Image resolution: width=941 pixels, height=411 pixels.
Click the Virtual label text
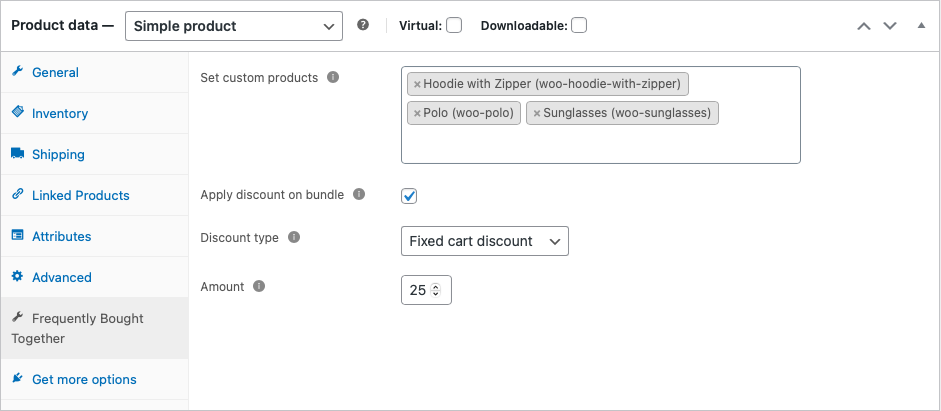pyautogui.click(x=421, y=26)
